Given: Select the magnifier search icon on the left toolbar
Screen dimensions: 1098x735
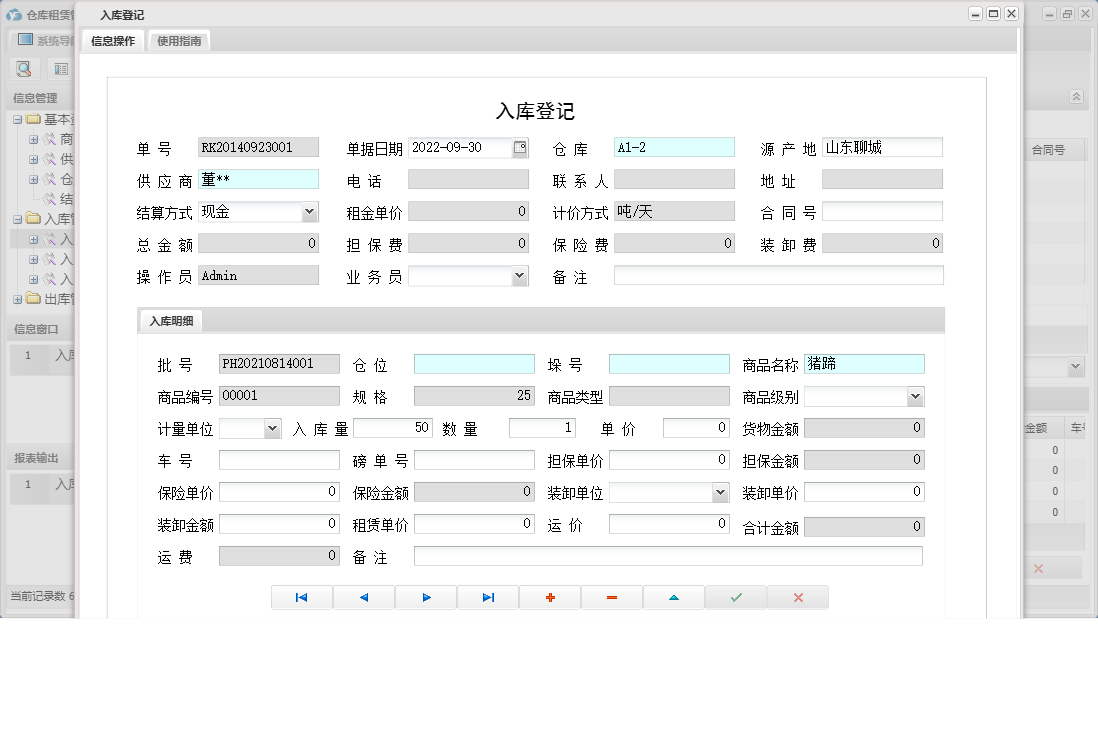Looking at the screenshot, I should [24, 69].
